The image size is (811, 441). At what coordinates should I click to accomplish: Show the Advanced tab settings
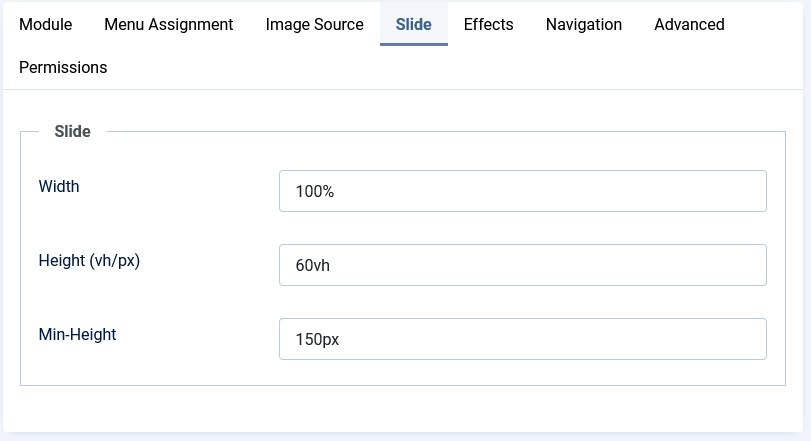(x=689, y=24)
